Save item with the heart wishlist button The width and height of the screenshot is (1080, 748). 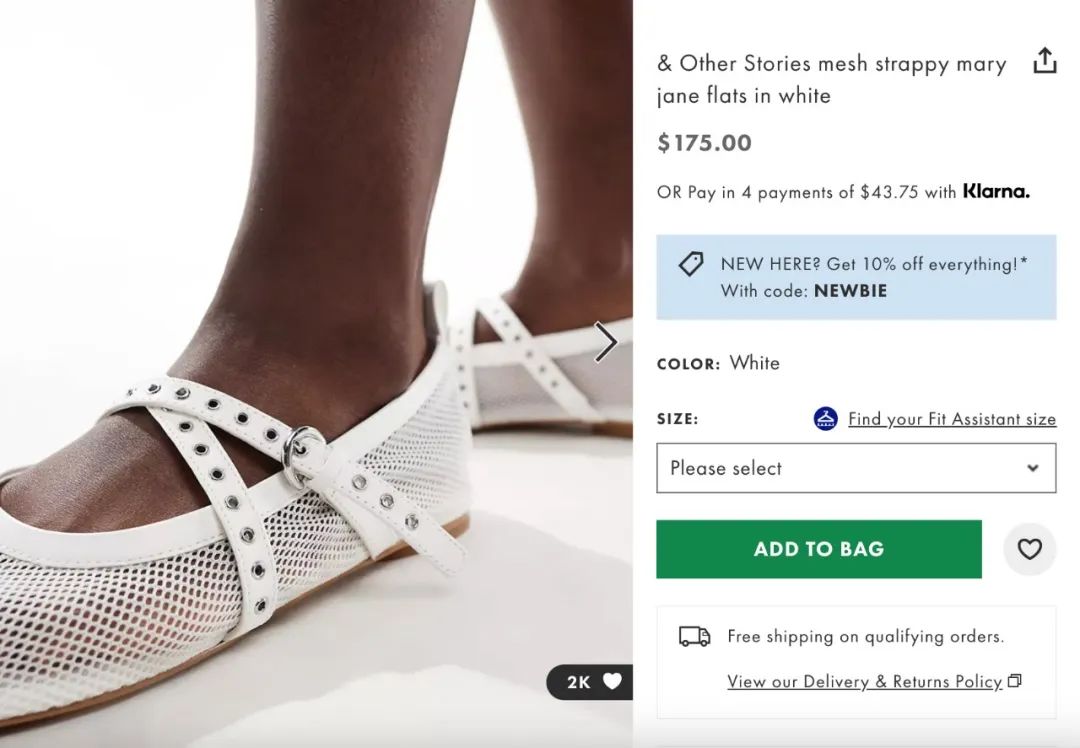1029,549
